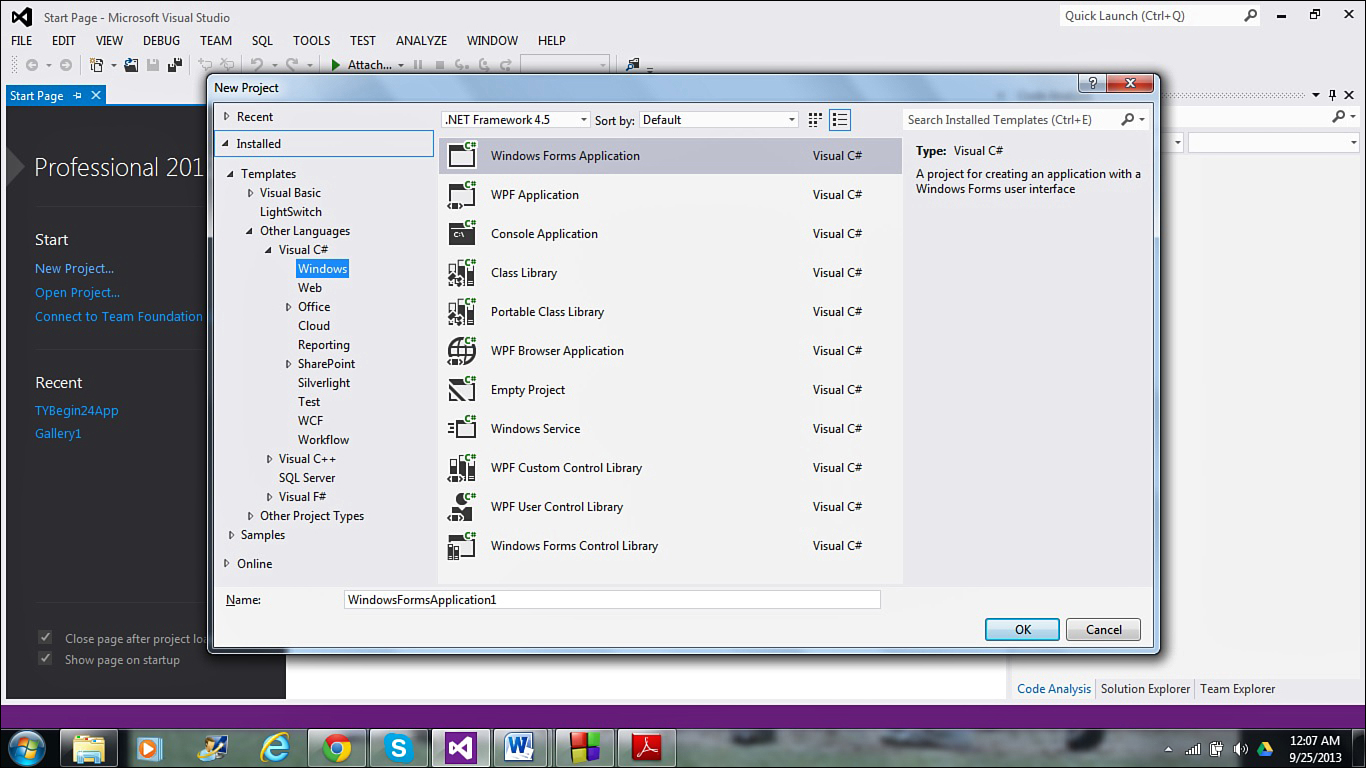
Task: Switch templates to medium list view
Action: pos(840,120)
